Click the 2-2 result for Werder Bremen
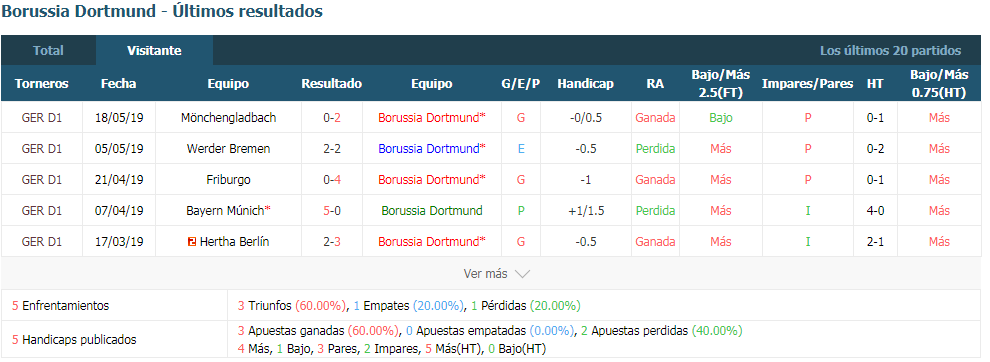Screen dimensions: 990x362 click(331, 148)
